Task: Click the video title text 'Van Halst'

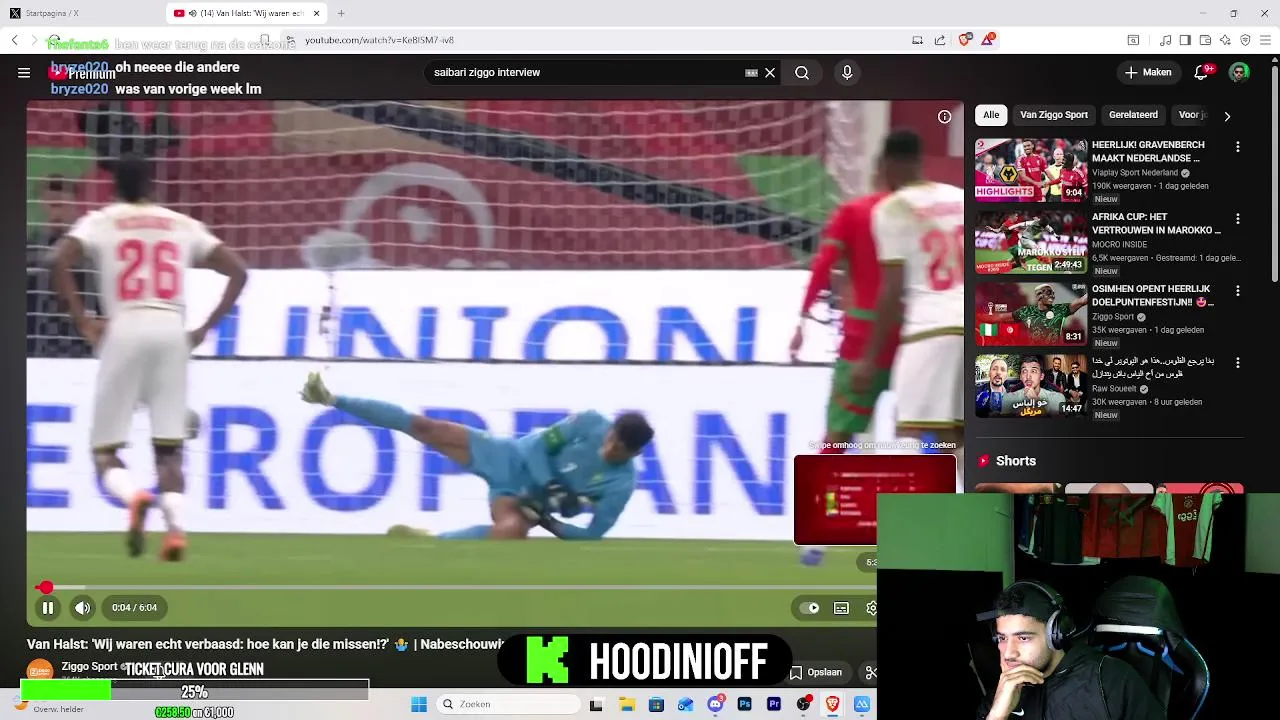Action: click(57, 644)
